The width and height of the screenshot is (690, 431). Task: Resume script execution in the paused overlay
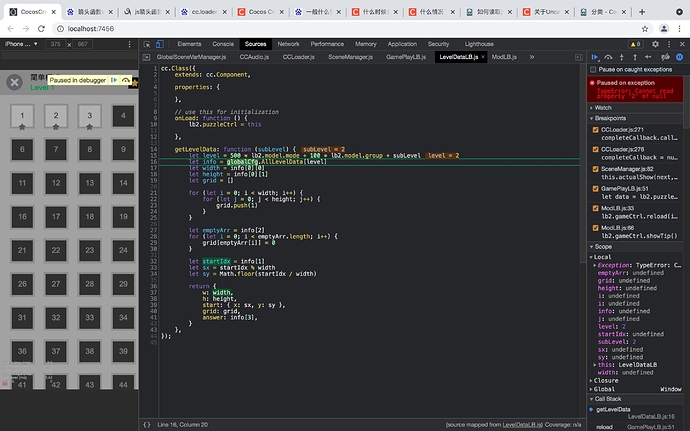pos(114,79)
